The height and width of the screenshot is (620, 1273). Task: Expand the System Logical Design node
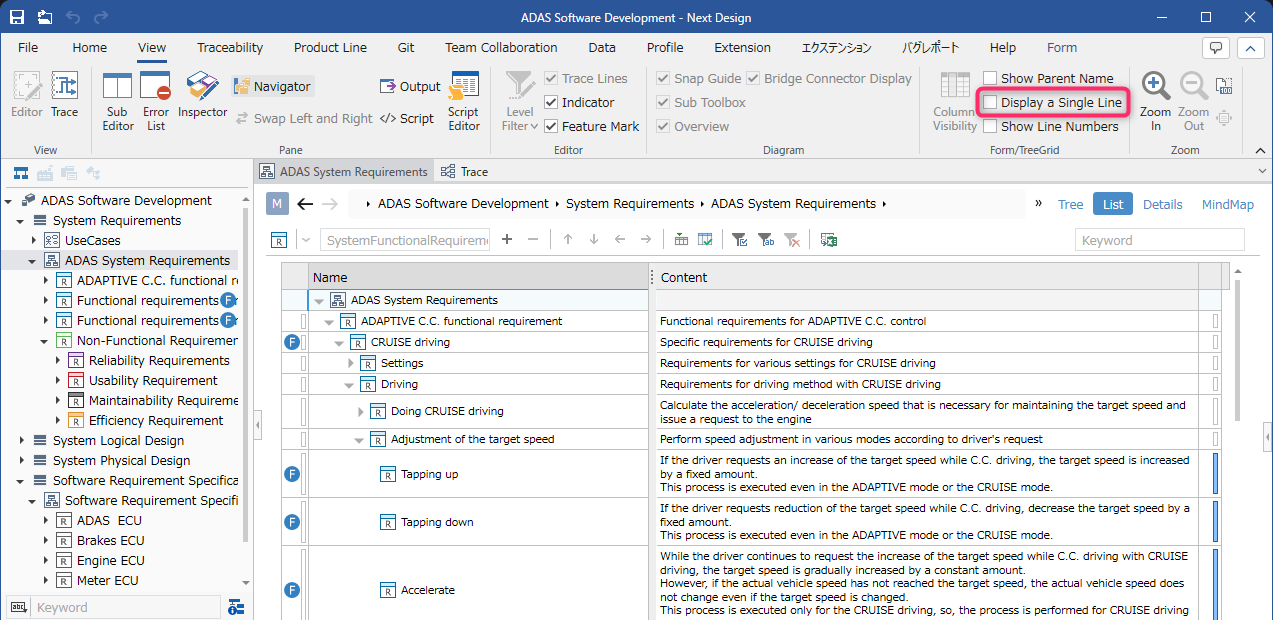[x=22, y=441]
